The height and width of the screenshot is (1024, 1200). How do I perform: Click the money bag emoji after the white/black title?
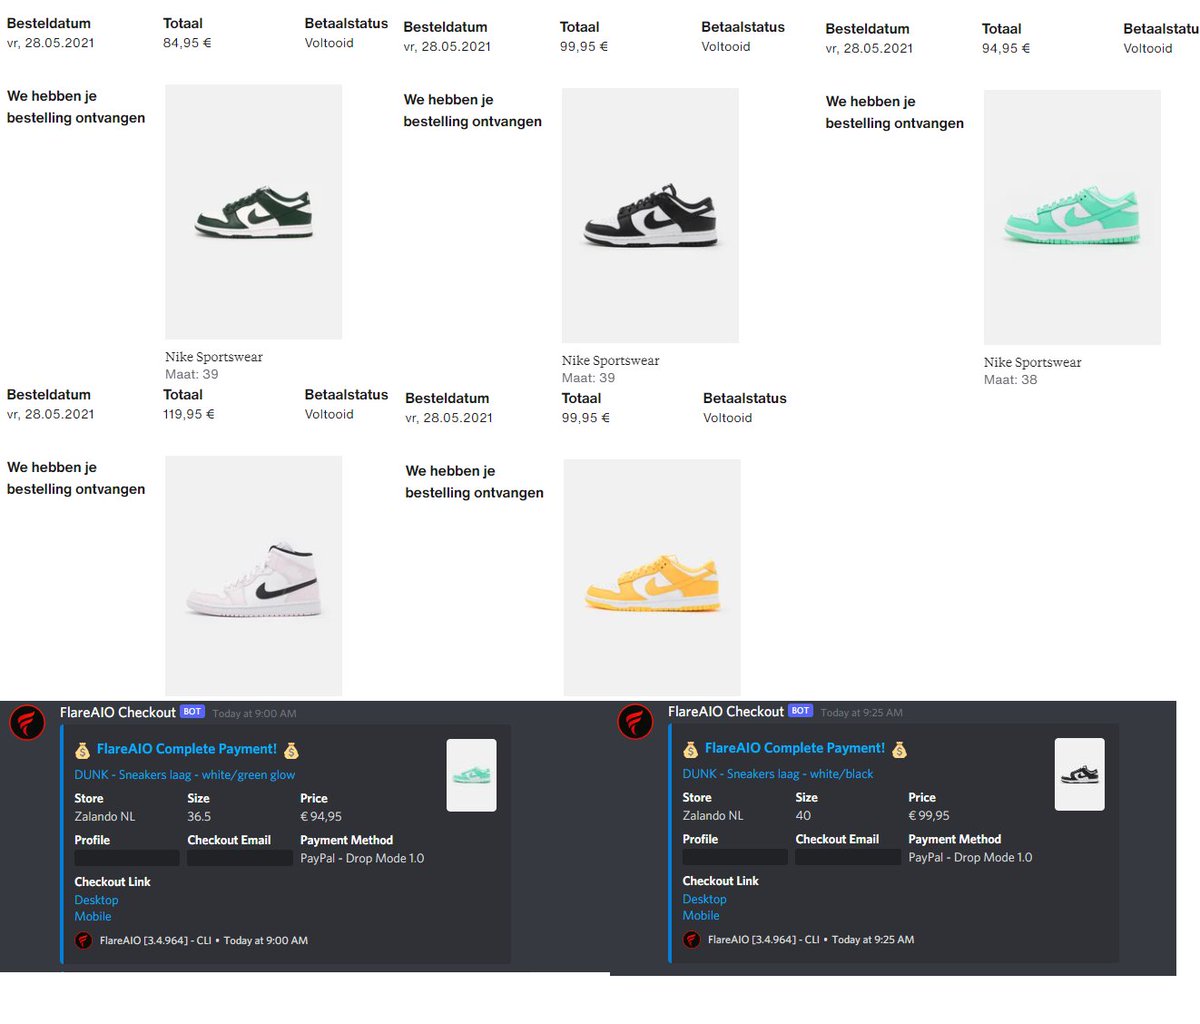tap(899, 749)
